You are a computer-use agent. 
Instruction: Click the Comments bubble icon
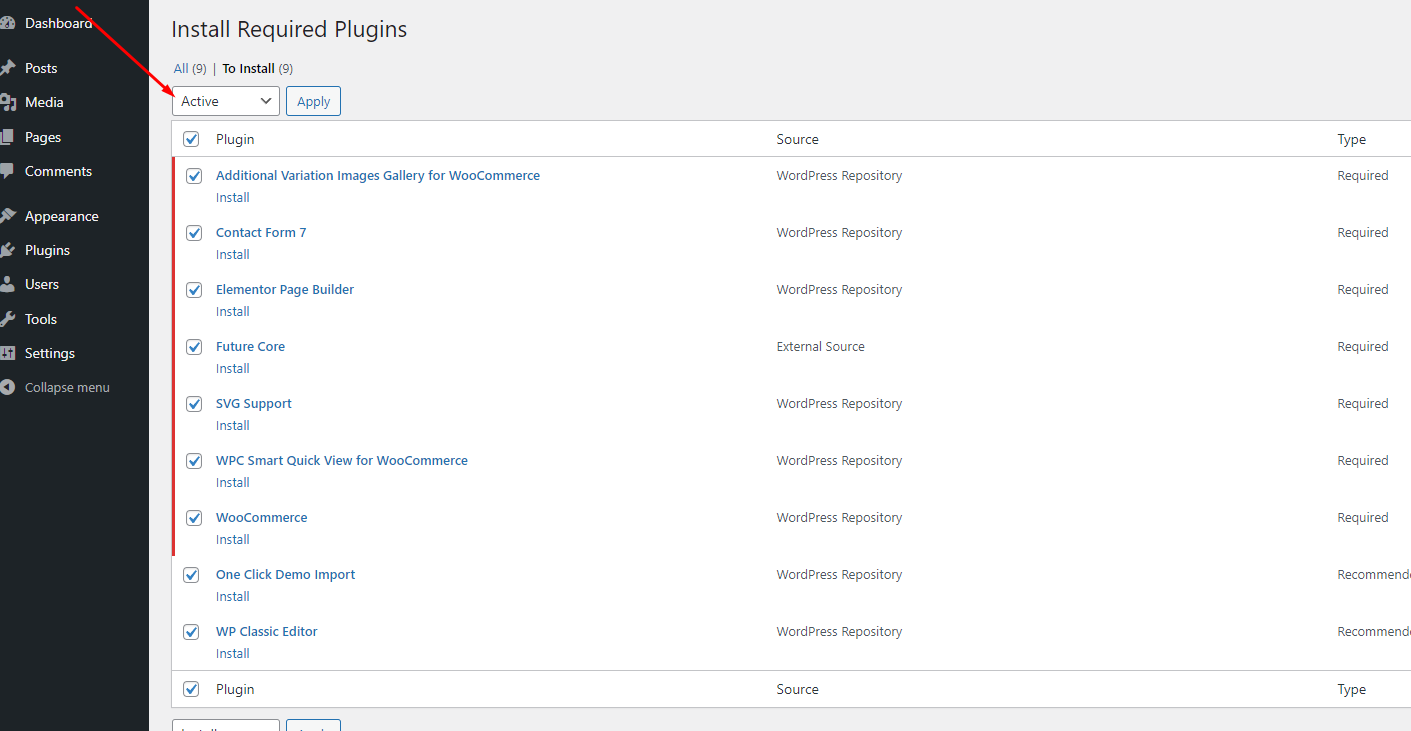point(8,171)
